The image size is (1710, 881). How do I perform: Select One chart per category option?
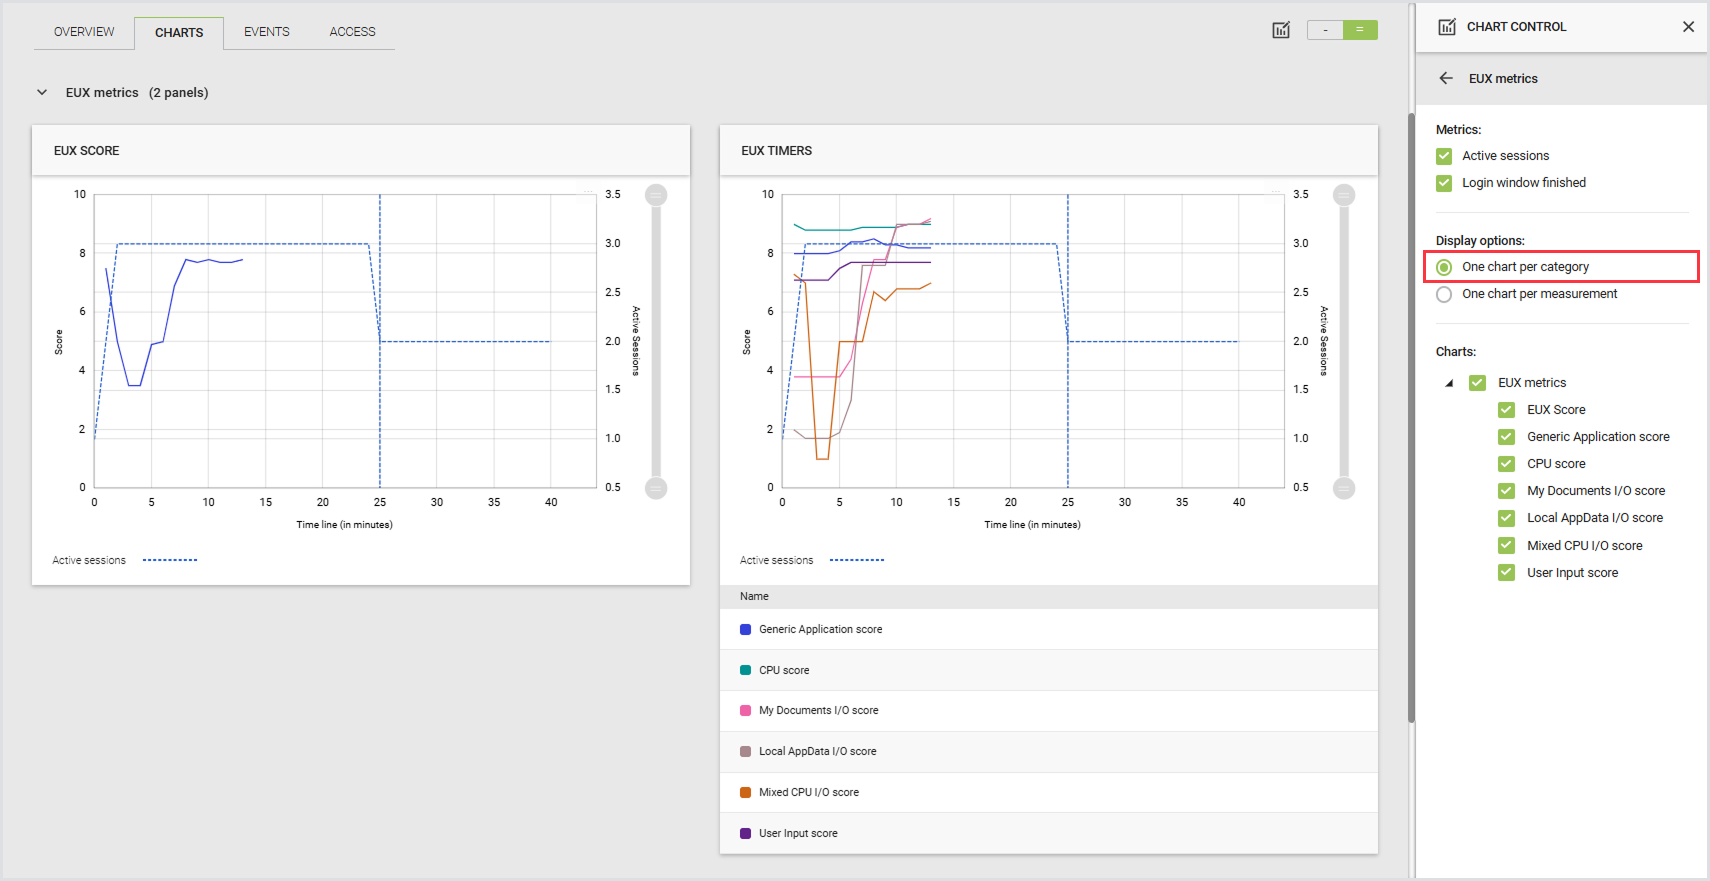click(1444, 267)
